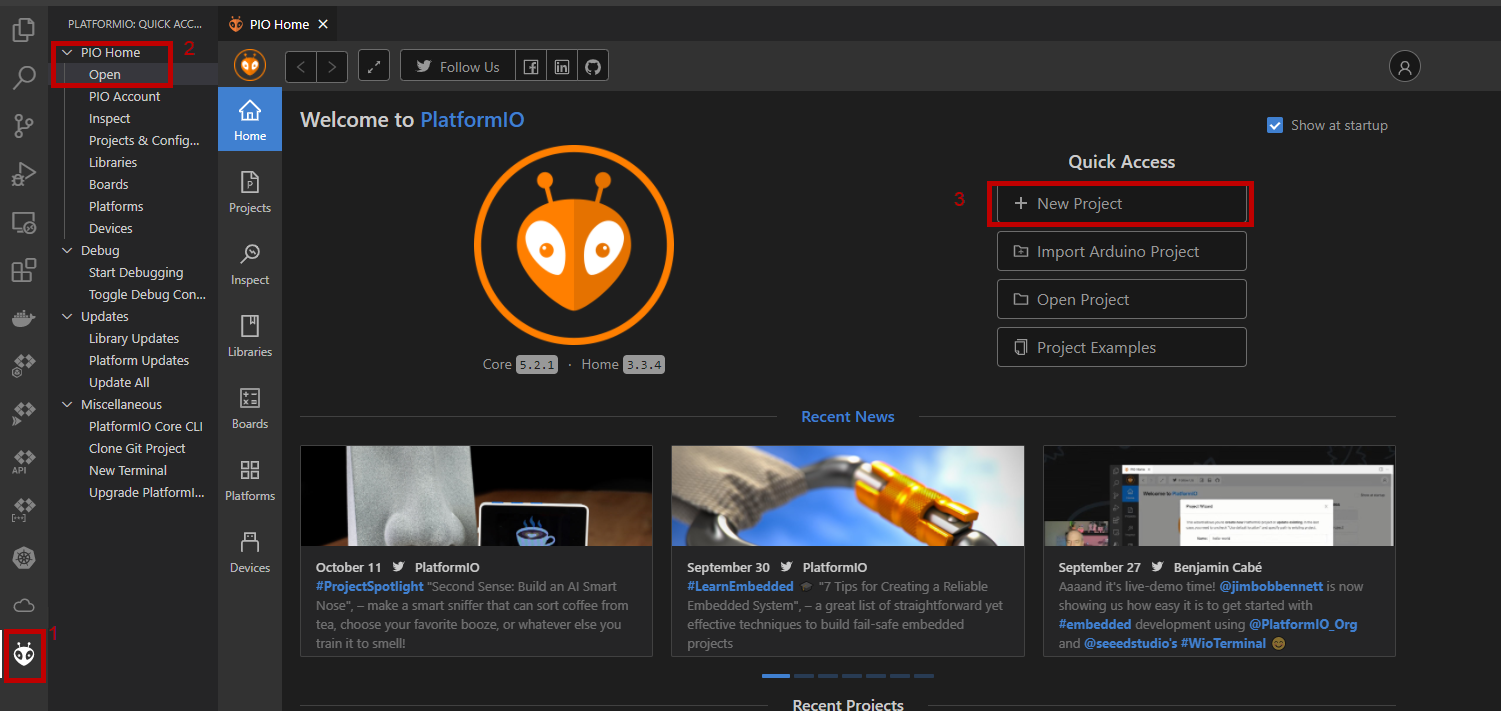This screenshot has height=711, width=1501.
Task: Open the PlatformIO alien icon in activity bar
Action: (24, 654)
